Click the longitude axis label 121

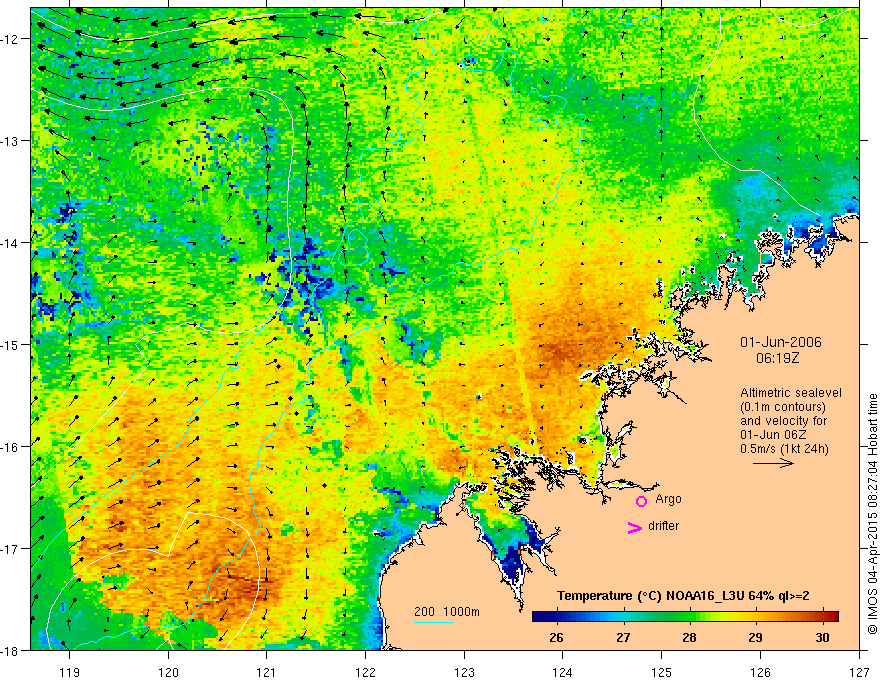tap(267, 672)
